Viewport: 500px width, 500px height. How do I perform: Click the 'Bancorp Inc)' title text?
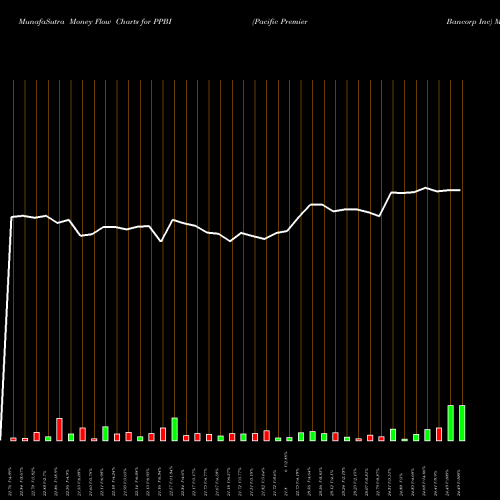point(469,22)
